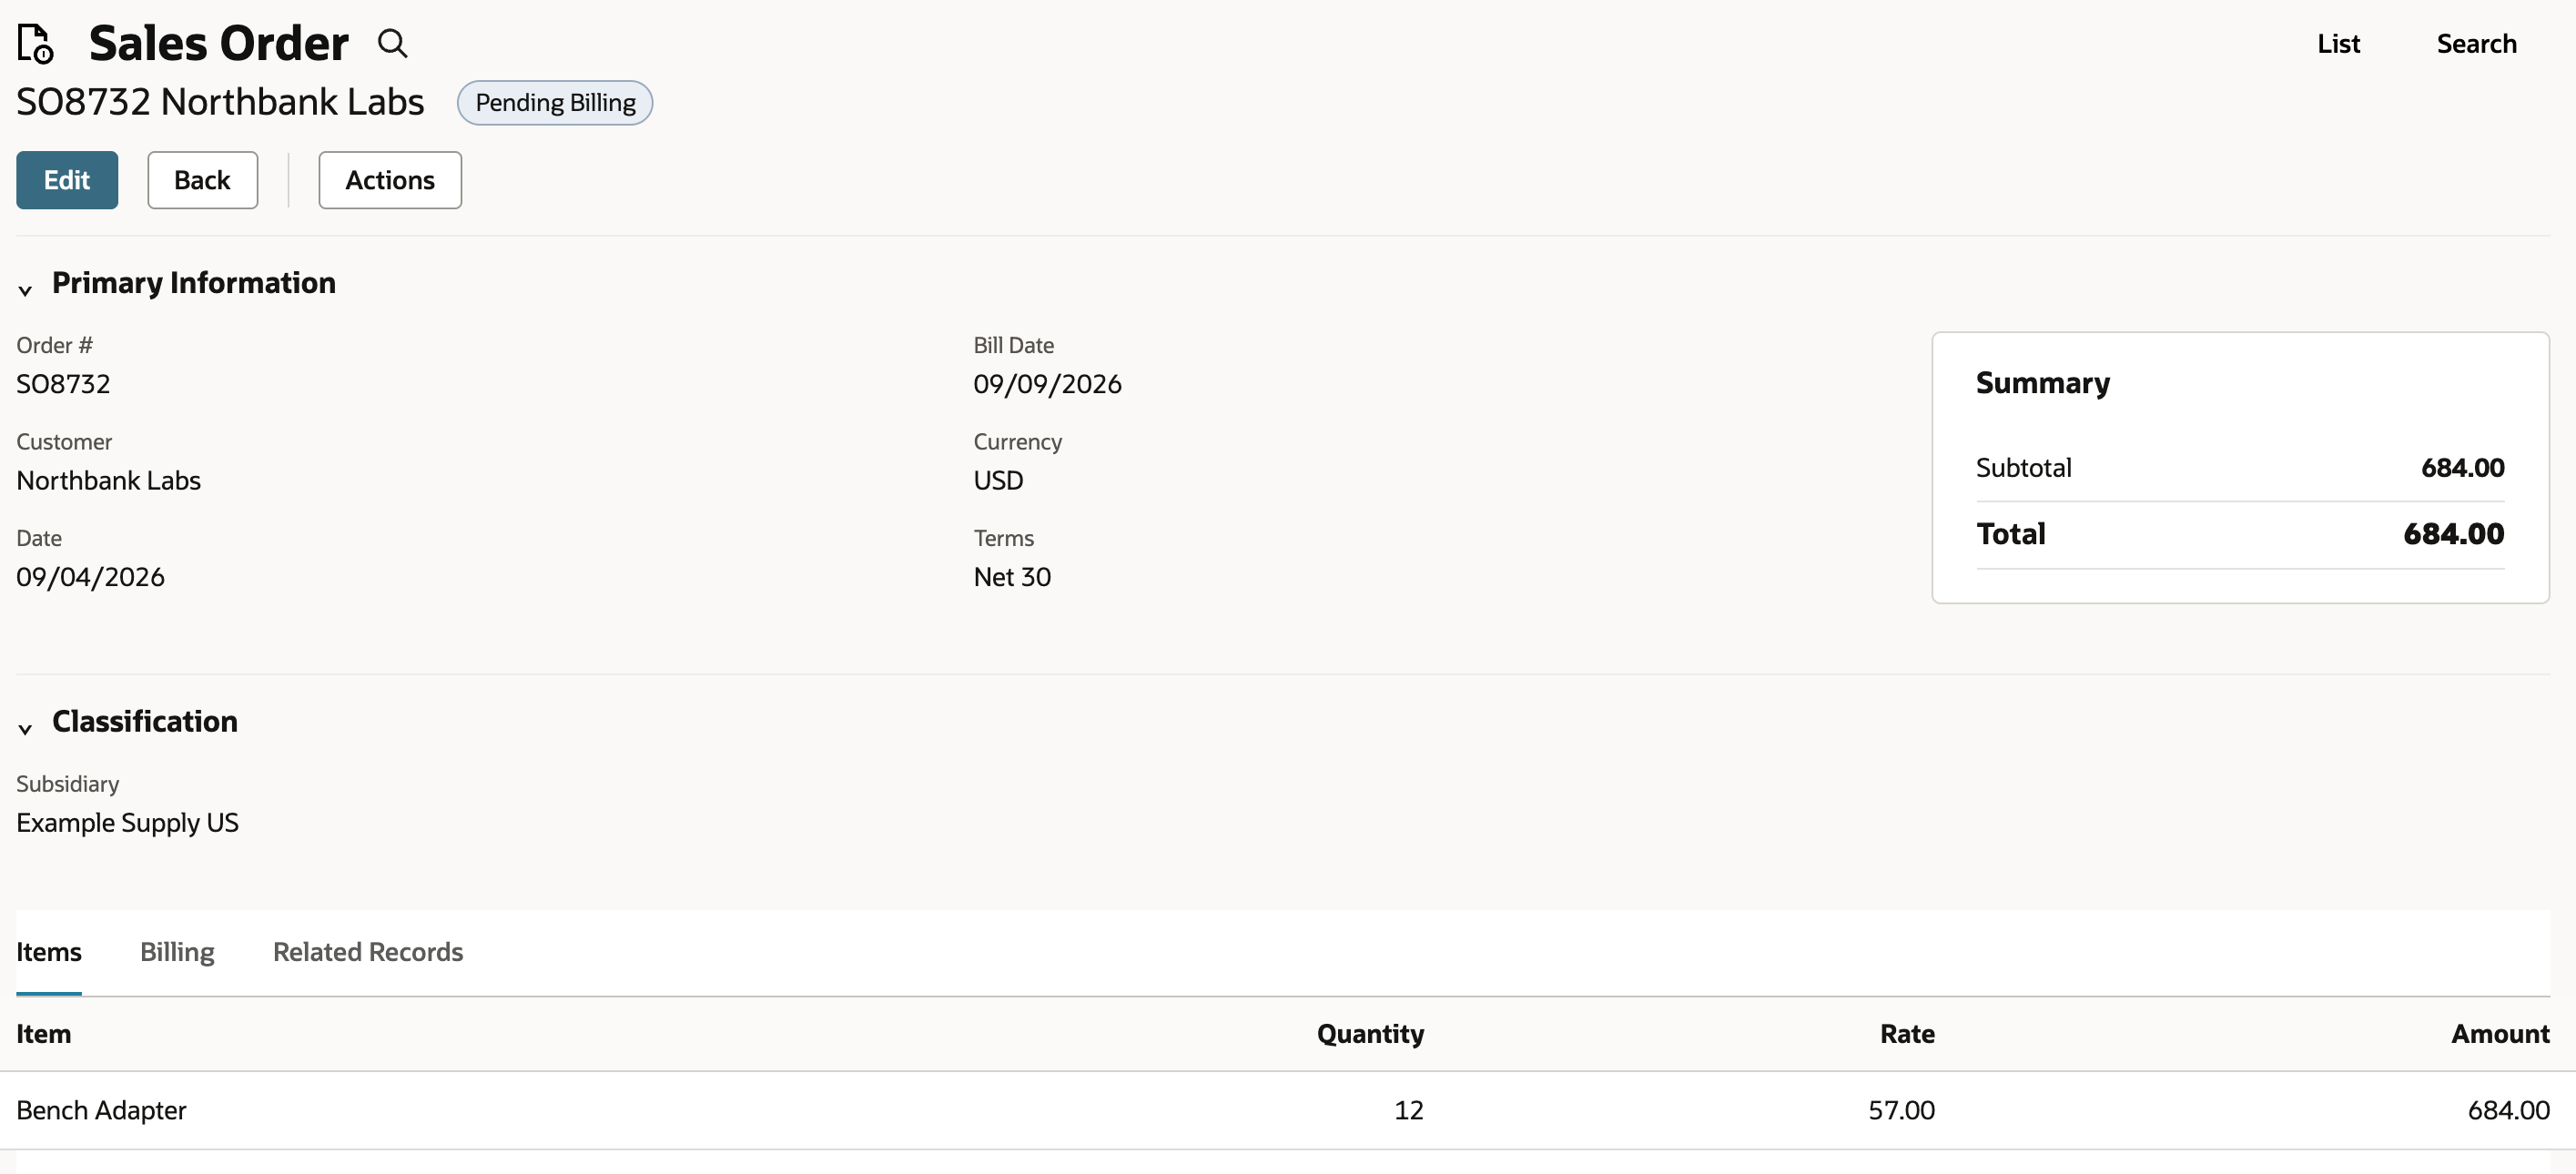2576x1174 pixels.
Task: Click quantity value 12
Action: click(x=1409, y=1110)
